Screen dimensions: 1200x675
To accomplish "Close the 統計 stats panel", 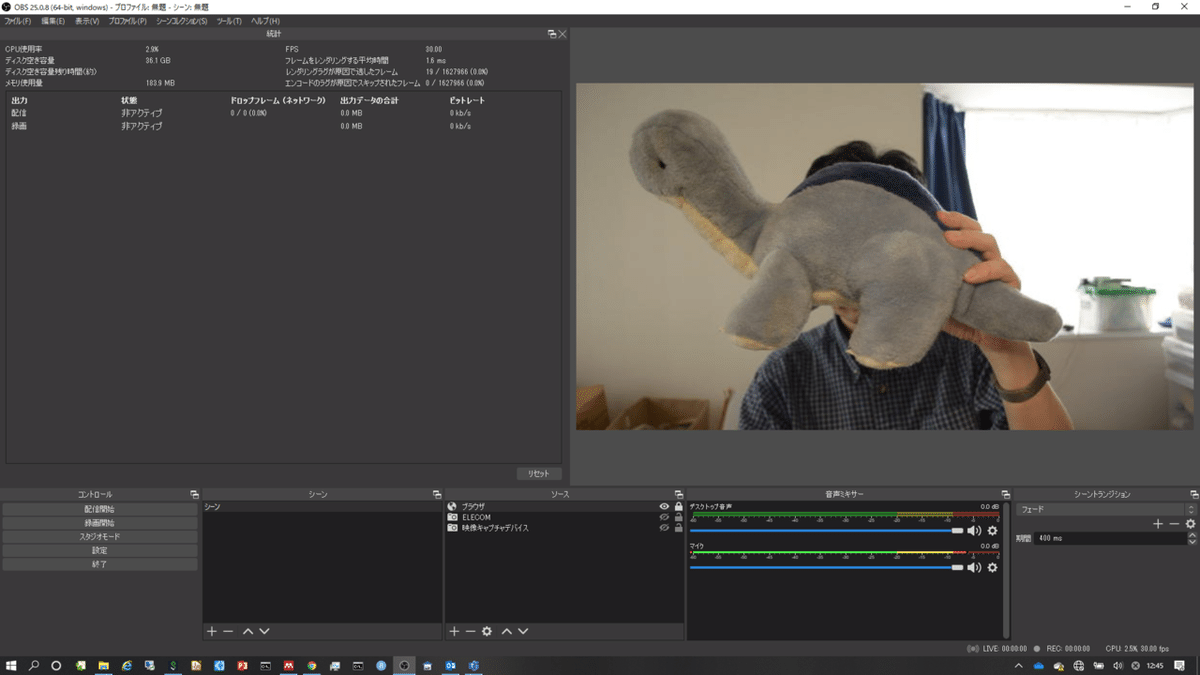I will pos(562,34).
